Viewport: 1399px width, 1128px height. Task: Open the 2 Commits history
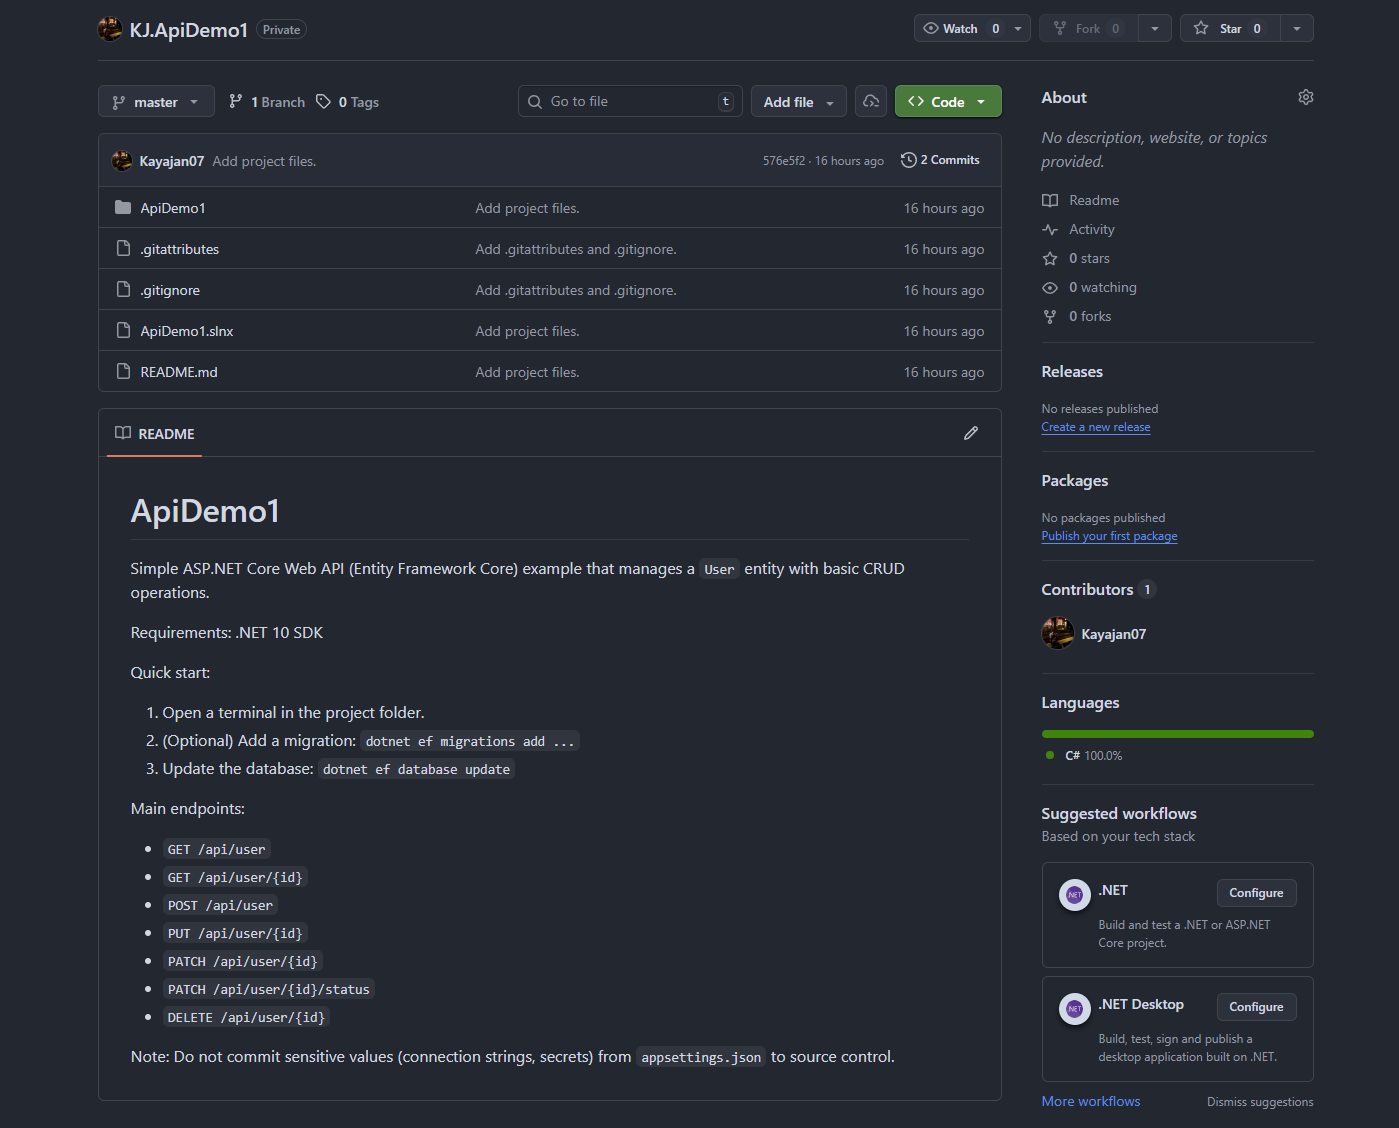tap(940, 160)
